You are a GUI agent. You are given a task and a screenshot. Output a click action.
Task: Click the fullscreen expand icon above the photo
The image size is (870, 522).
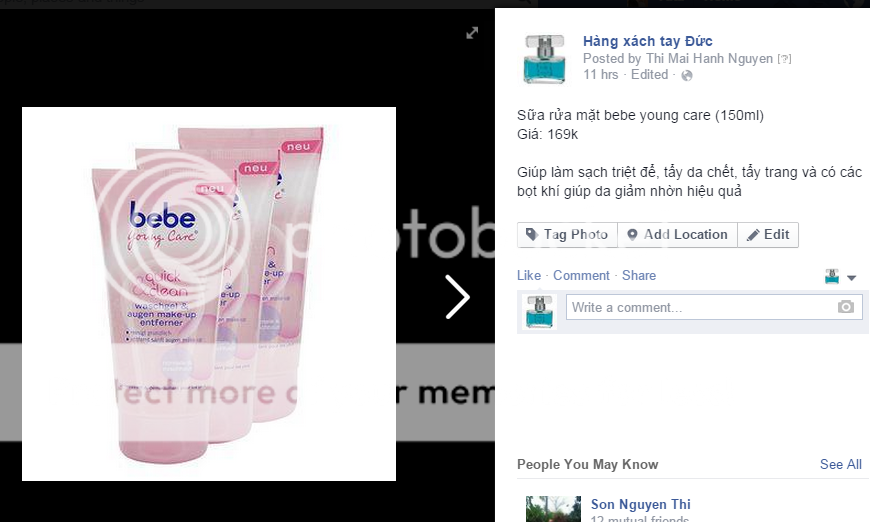tap(472, 33)
